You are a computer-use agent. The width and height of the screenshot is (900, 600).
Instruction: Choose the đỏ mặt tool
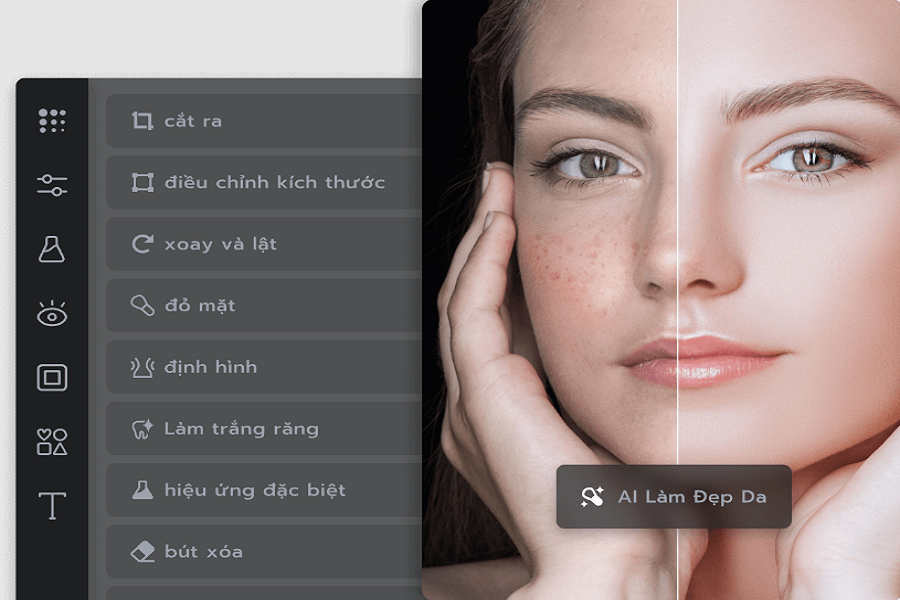tap(264, 305)
